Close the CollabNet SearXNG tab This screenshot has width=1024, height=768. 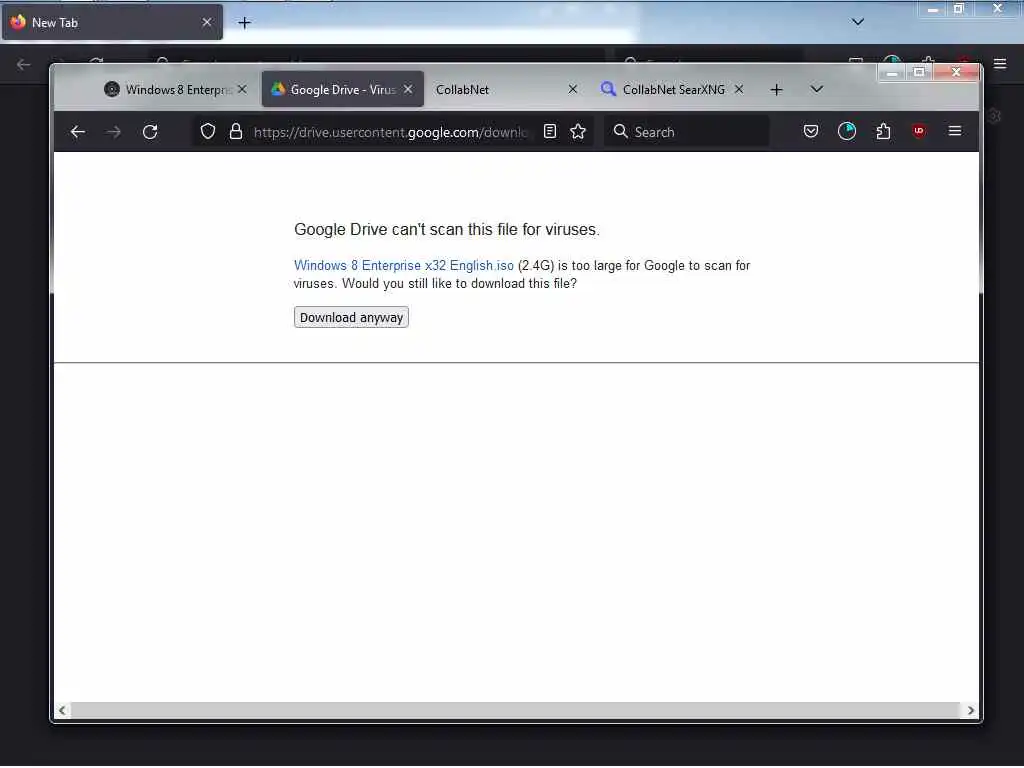[x=739, y=89]
